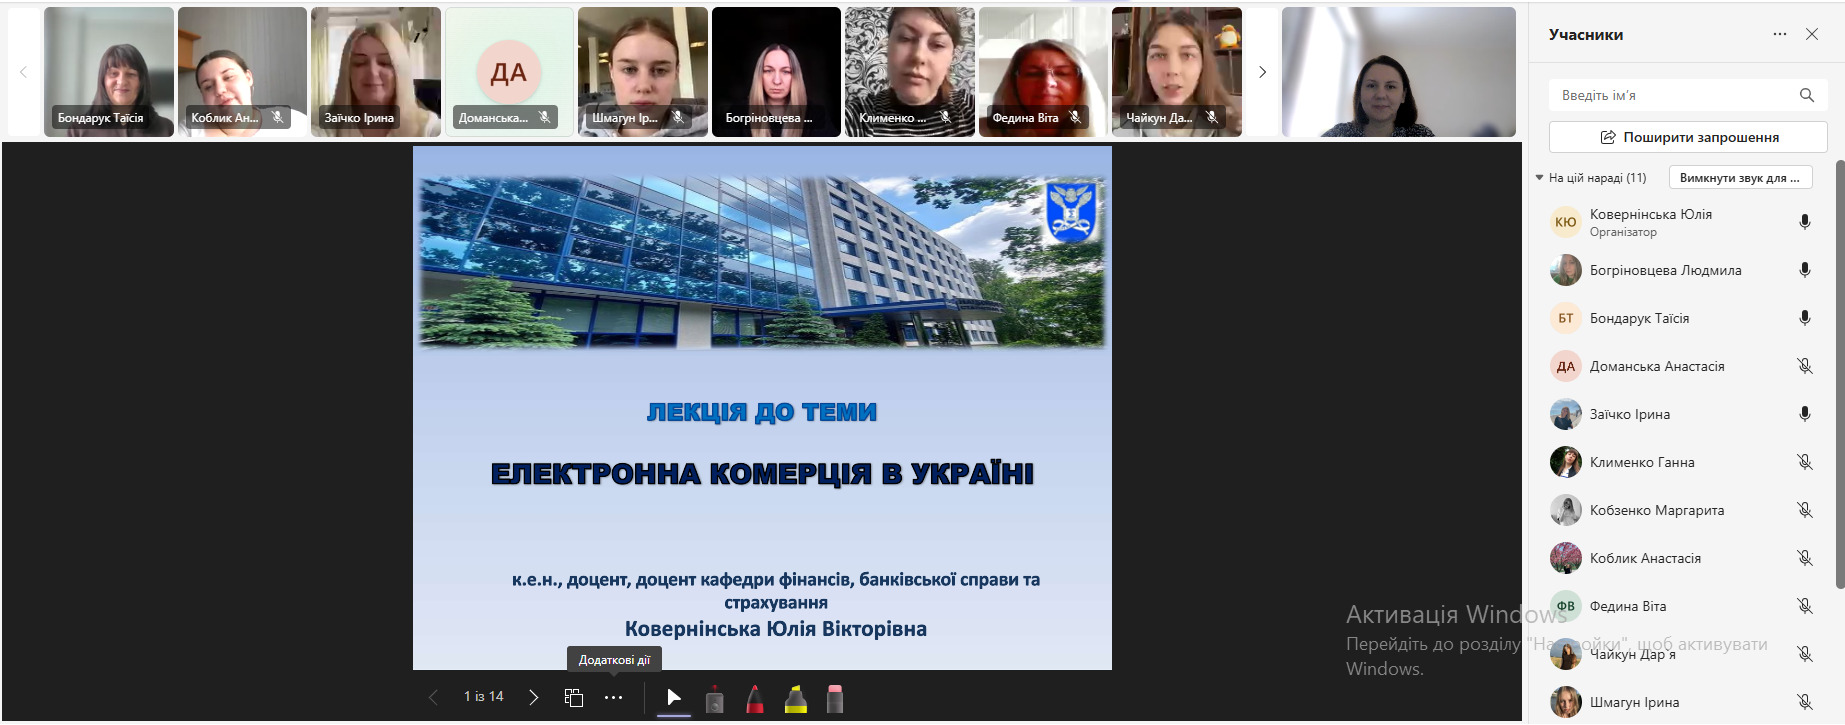Open participants panel more options menu
Viewport: 1845px width, 725px height.
(x=1779, y=34)
